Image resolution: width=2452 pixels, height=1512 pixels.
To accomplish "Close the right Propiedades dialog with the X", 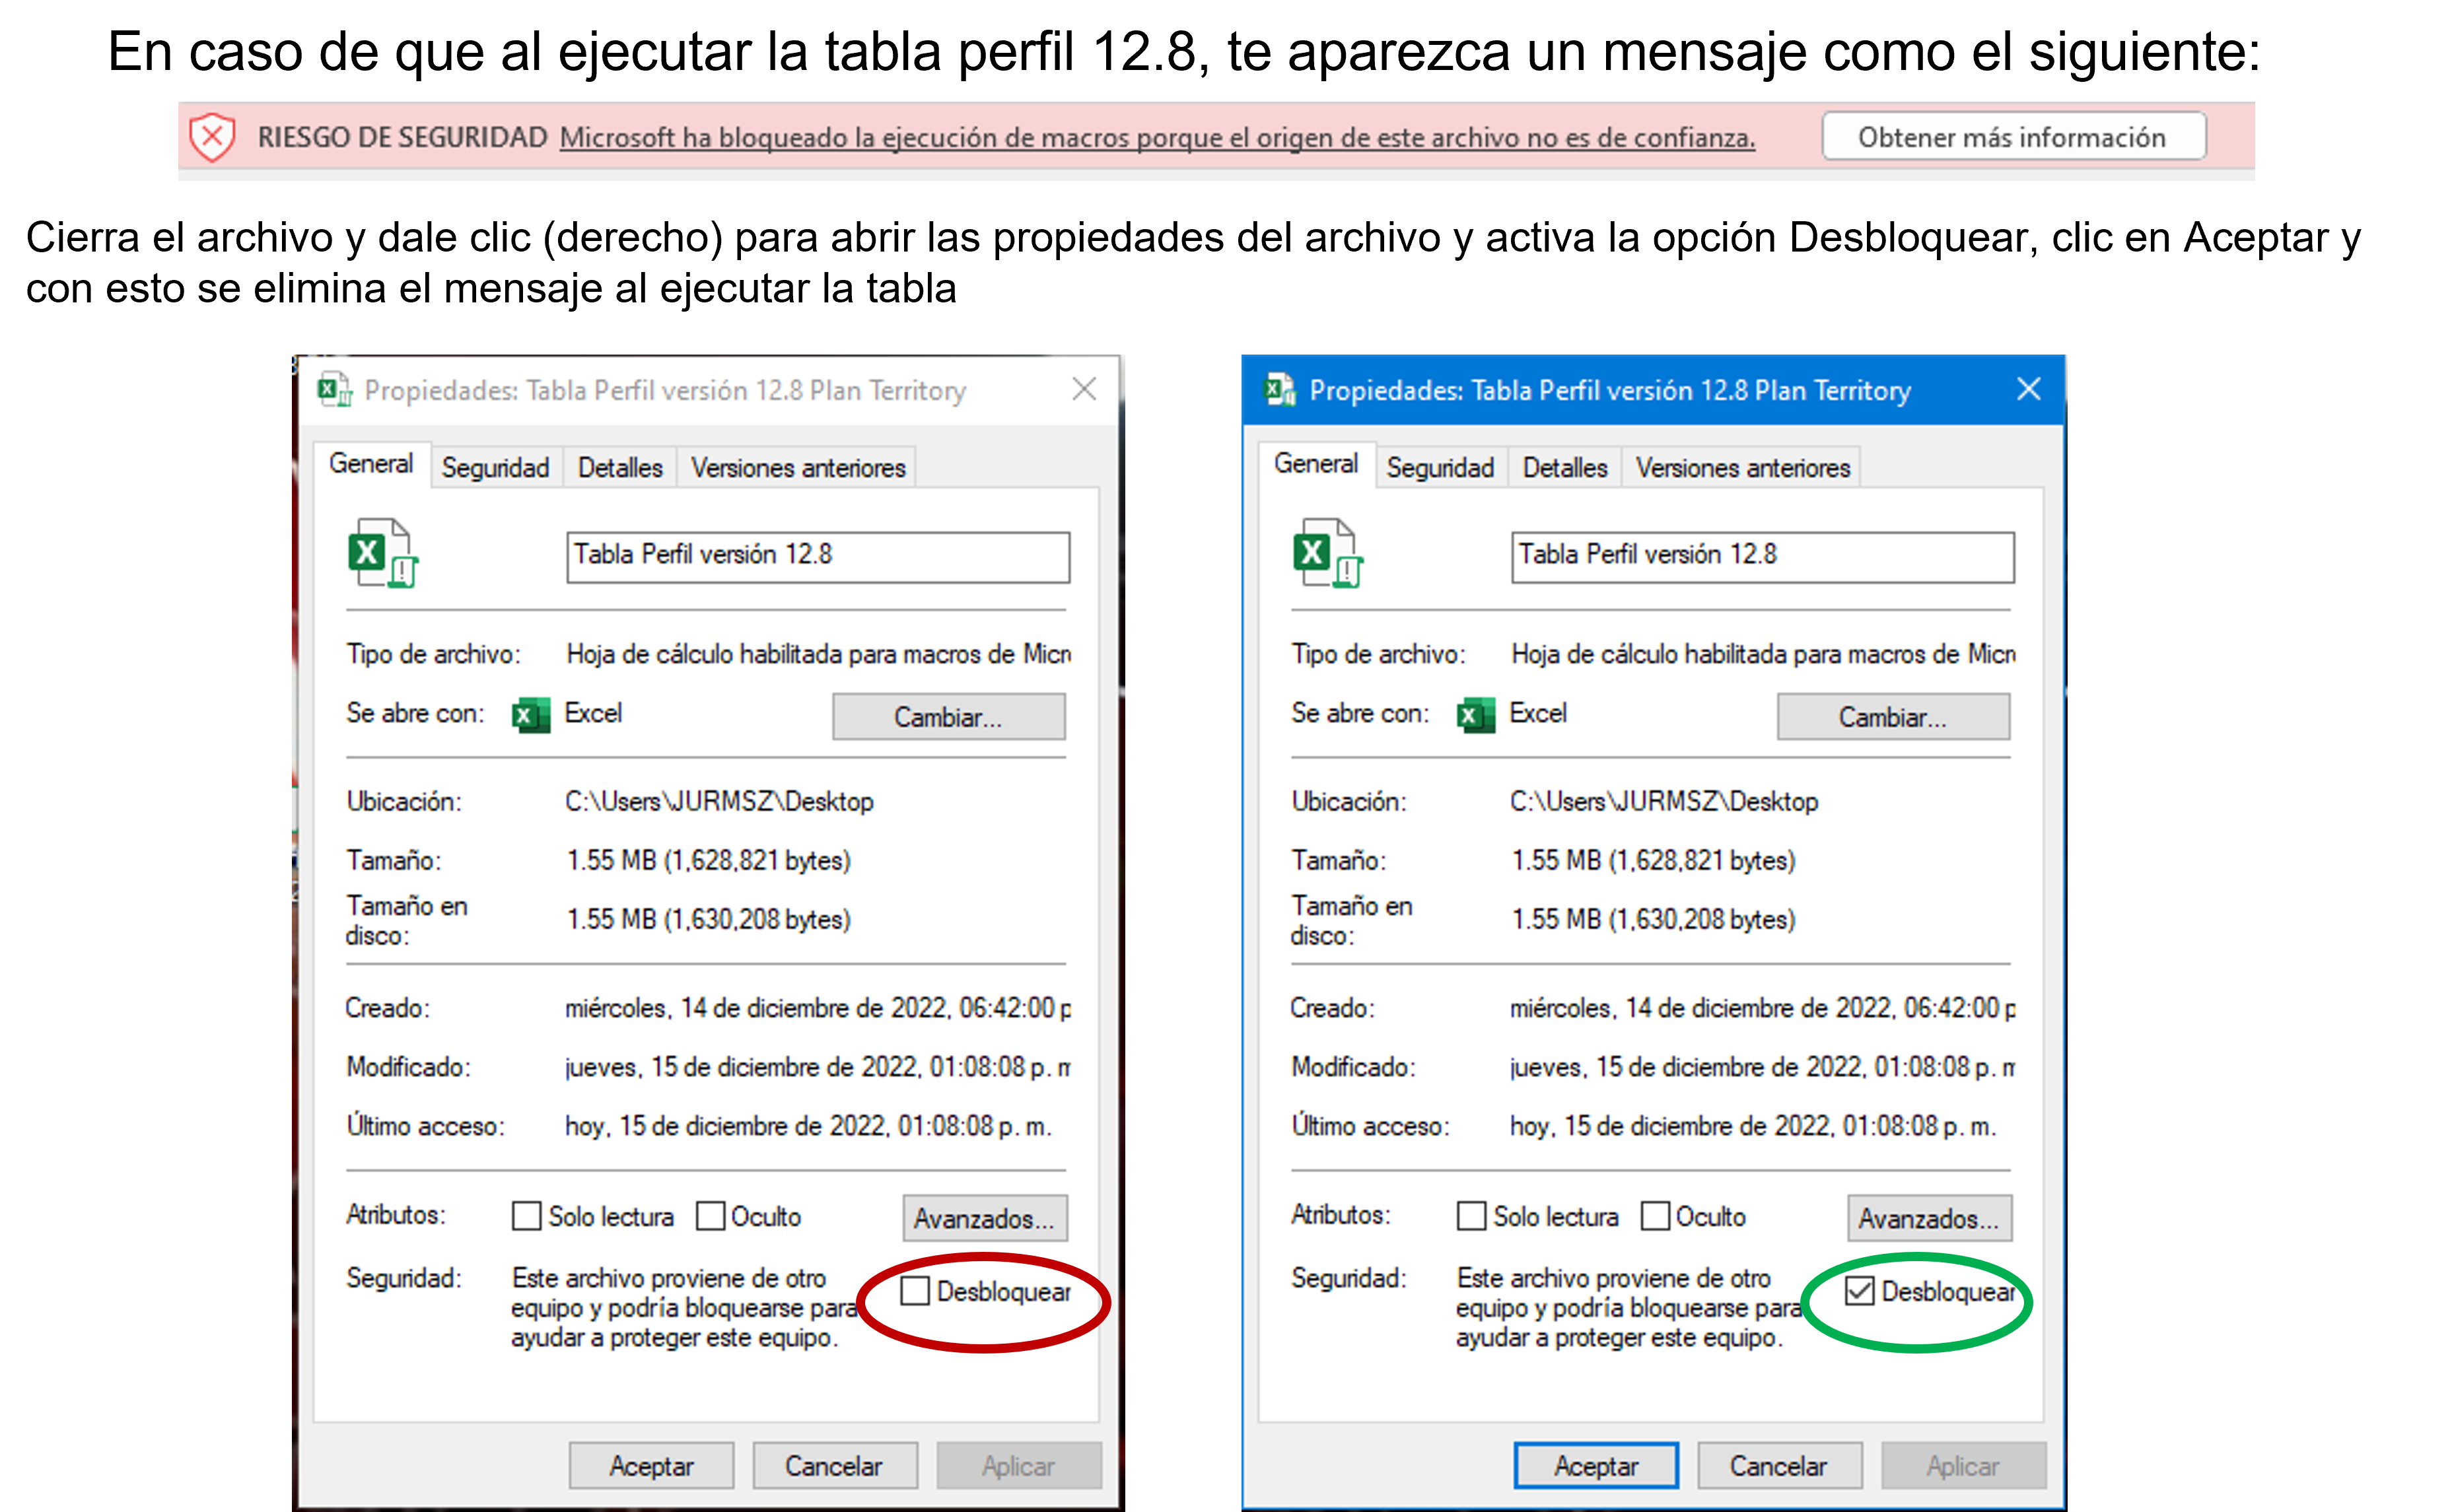I will pos(2028,389).
